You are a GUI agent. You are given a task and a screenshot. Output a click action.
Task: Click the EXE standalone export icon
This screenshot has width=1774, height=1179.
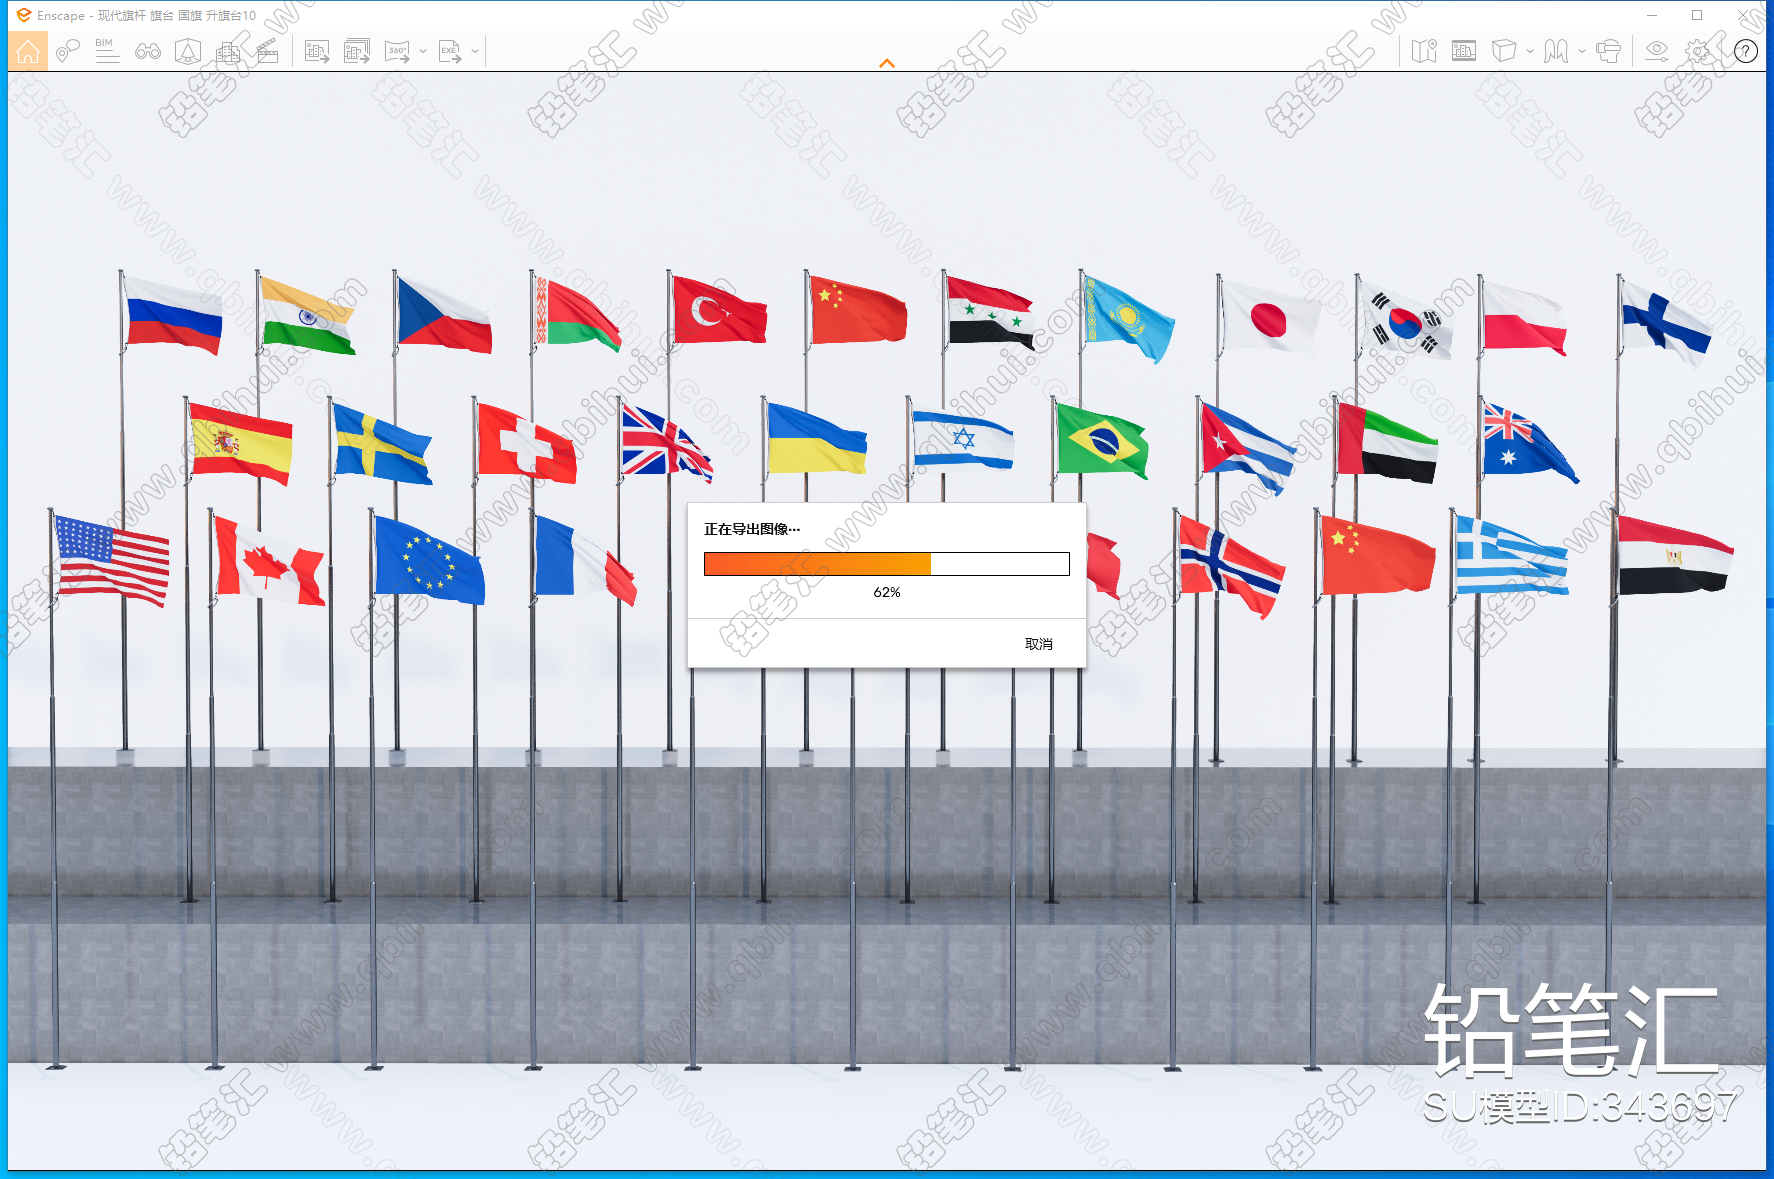pyautogui.click(x=450, y=51)
